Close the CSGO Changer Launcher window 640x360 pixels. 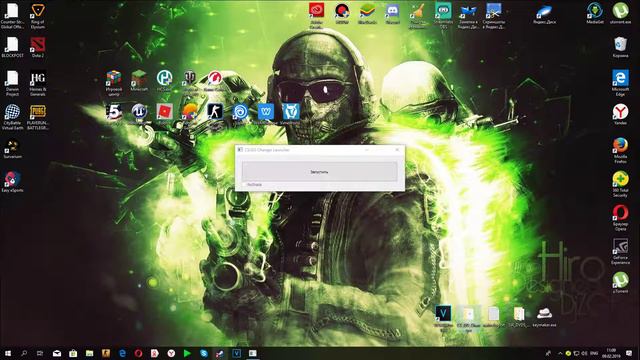397,150
